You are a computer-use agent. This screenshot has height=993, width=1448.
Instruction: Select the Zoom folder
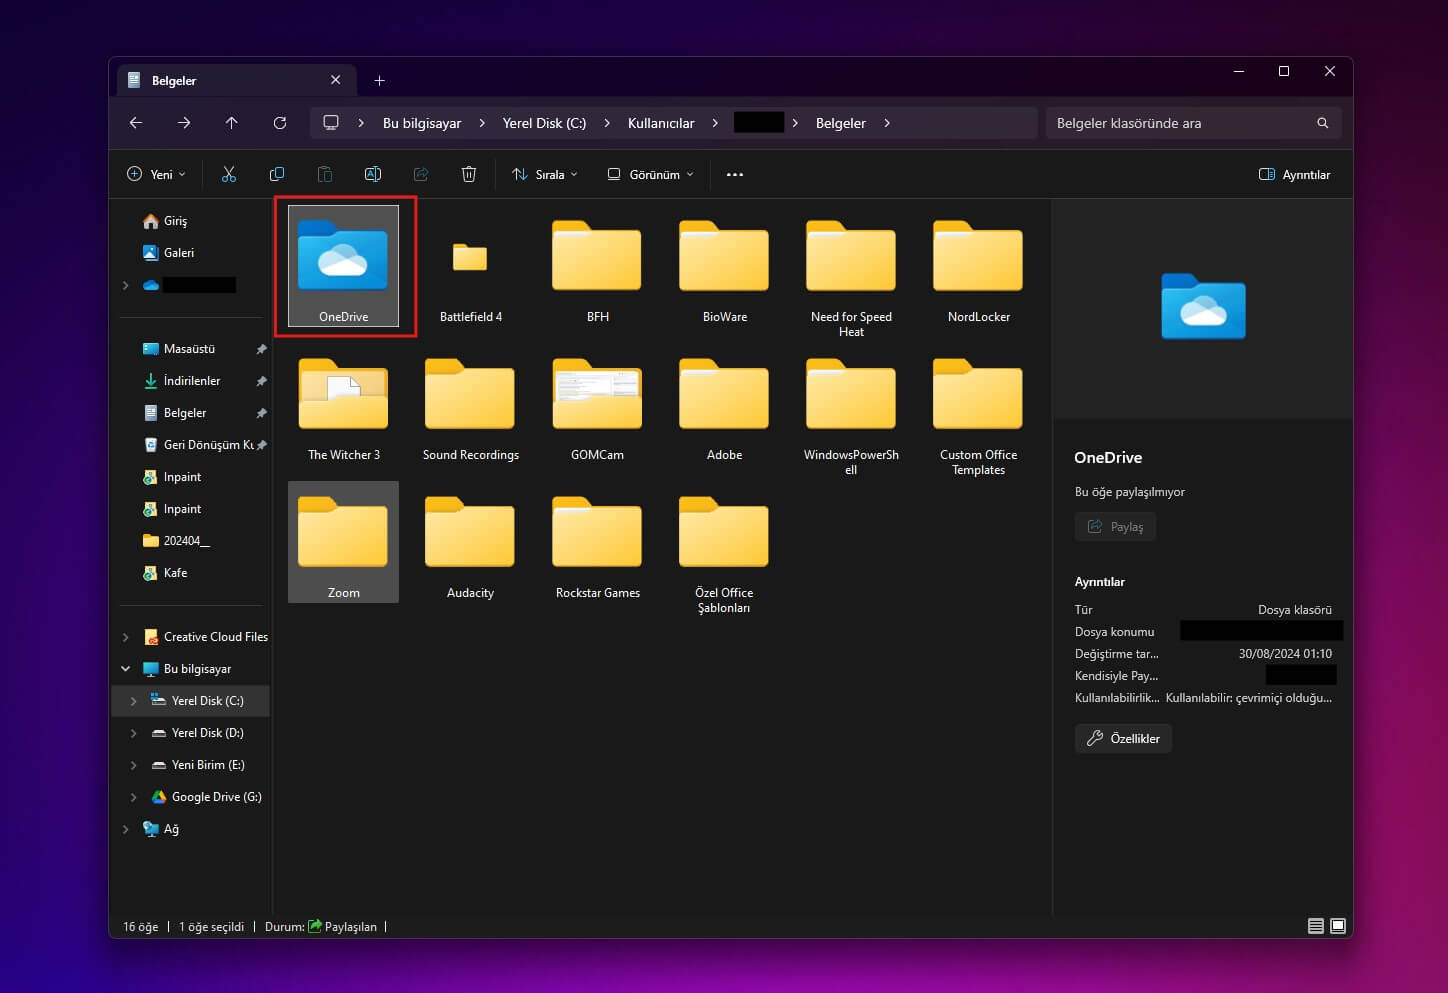(x=343, y=542)
